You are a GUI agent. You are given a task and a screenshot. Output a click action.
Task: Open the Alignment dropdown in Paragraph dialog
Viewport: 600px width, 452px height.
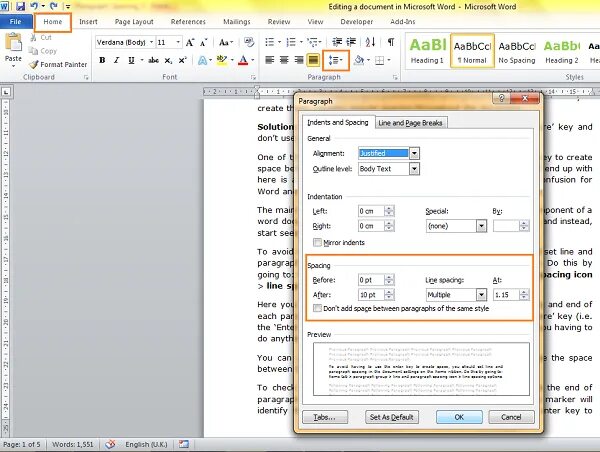[414, 153]
